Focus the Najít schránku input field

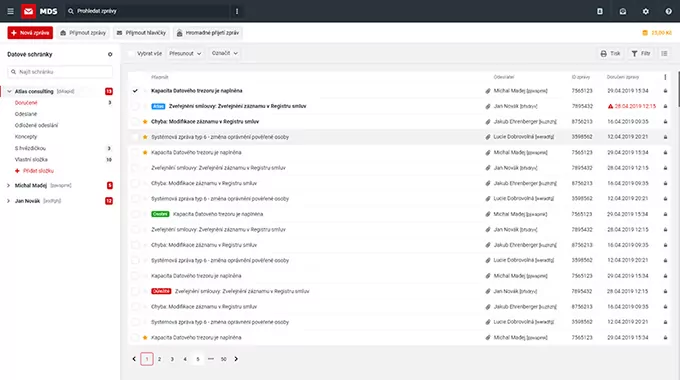[60, 72]
